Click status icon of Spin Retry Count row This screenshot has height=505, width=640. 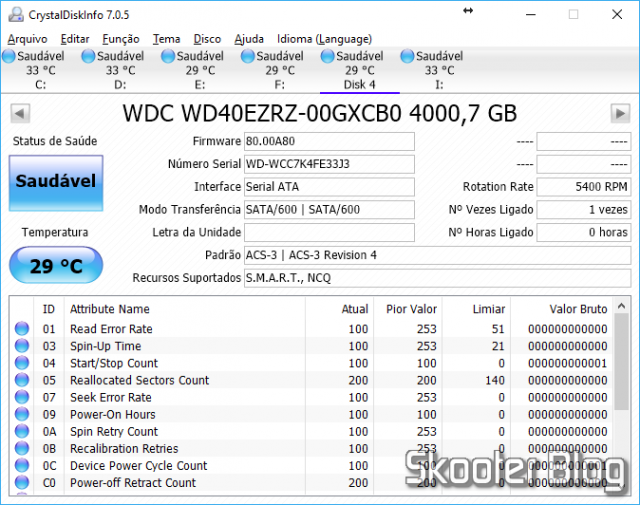pyautogui.click(x=22, y=432)
